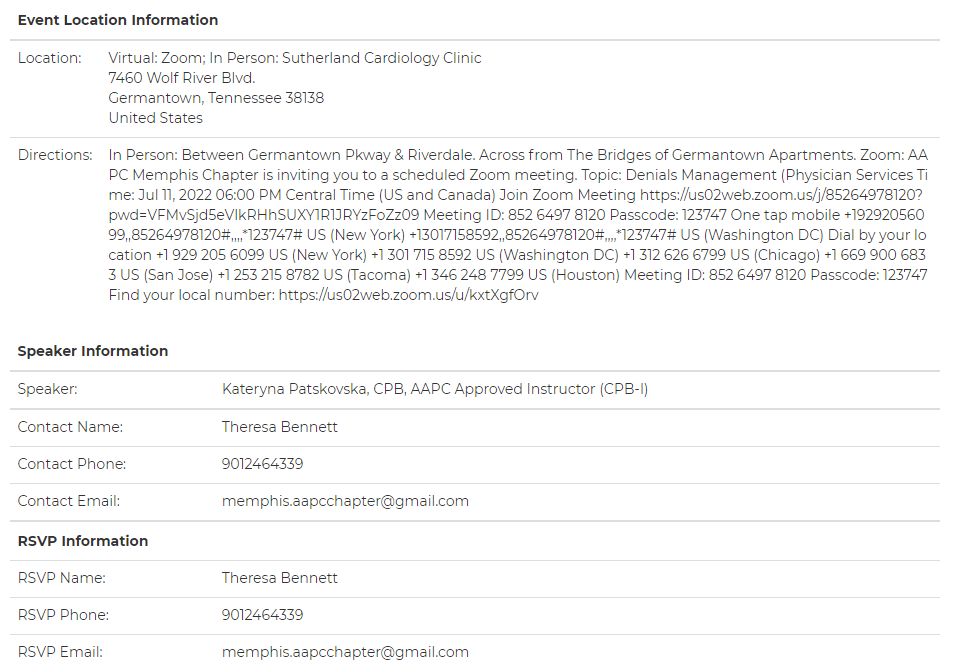
Task: Click the Event Location Information heading
Action: (118, 20)
